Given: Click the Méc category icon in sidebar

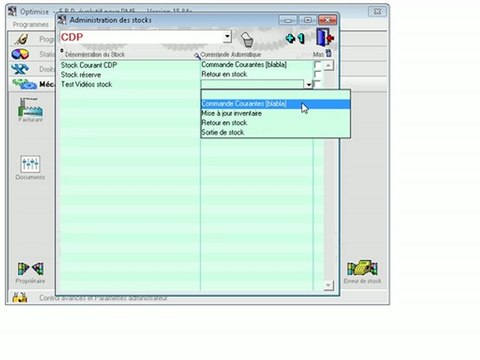Looking at the screenshot, I should click(24, 84).
